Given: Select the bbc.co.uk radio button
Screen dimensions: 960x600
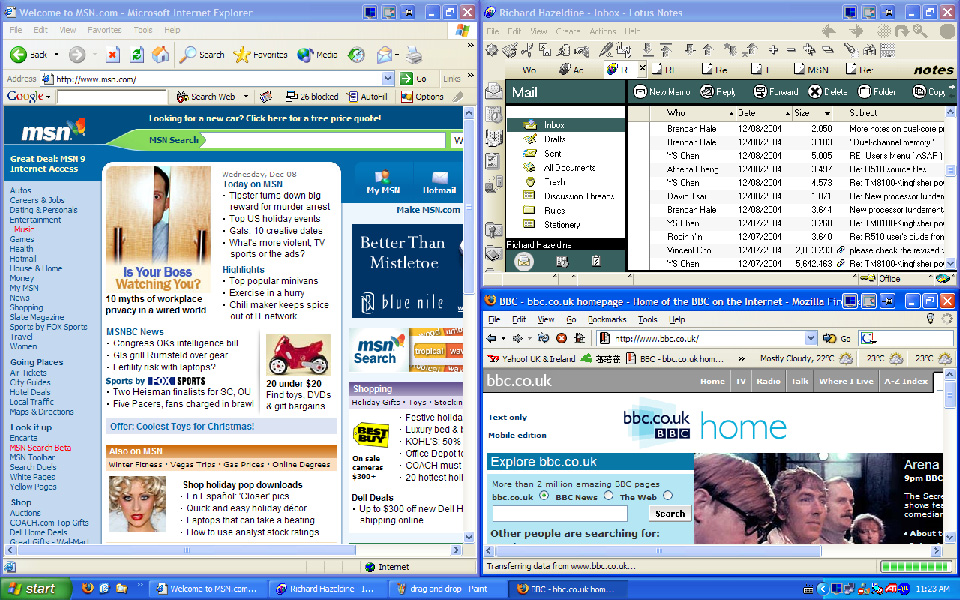Looking at the screenshot, I should (544, 496).
